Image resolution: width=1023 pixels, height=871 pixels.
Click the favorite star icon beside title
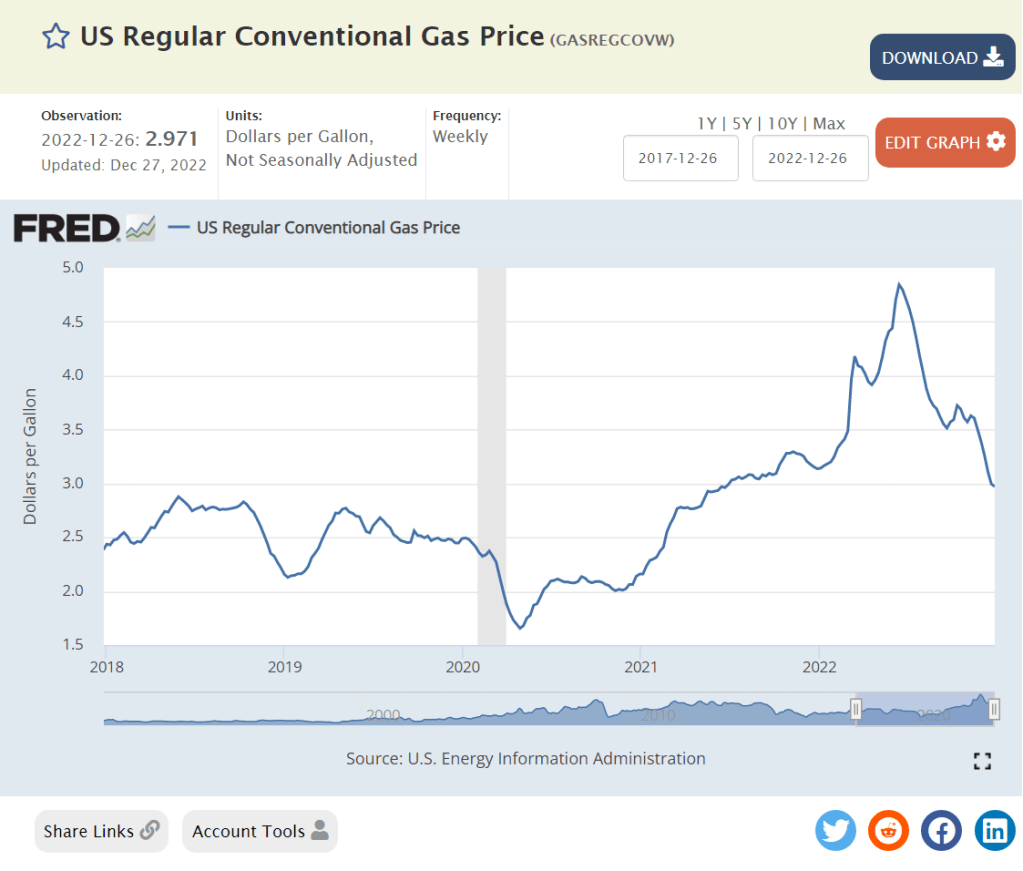(55, 37)
